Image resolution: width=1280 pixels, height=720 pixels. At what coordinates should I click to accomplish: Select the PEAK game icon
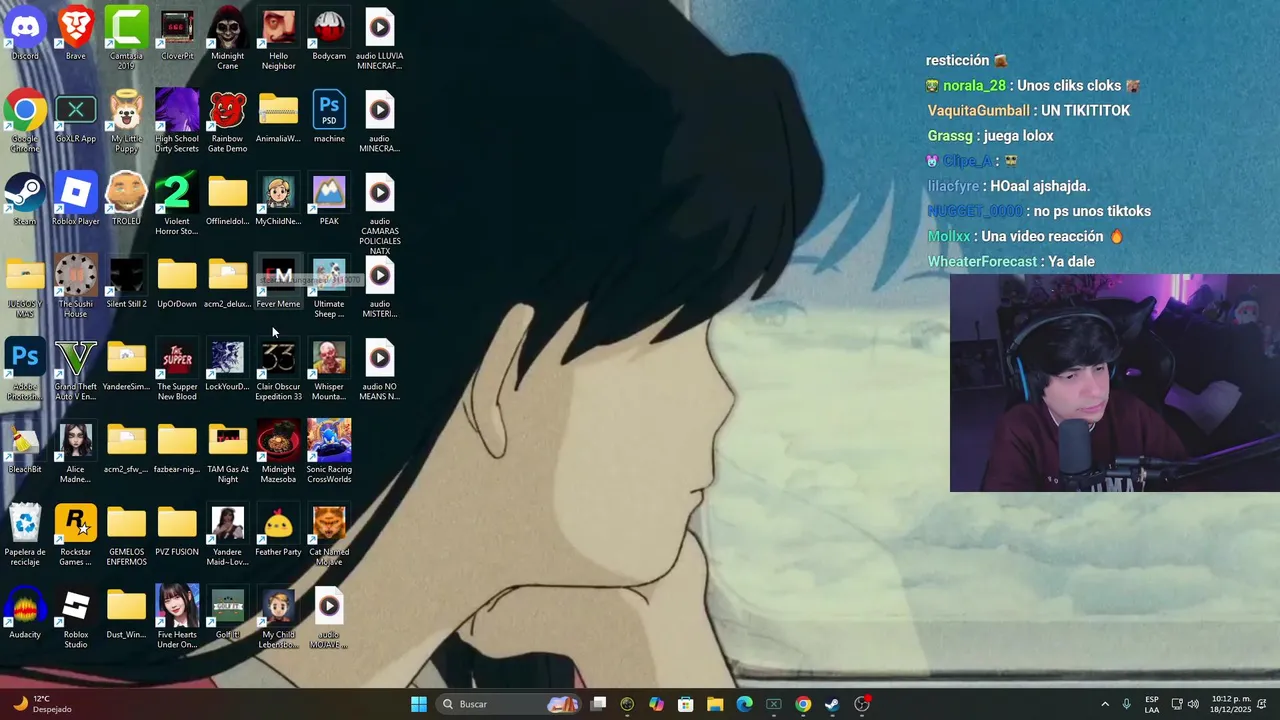pos(329,200)
